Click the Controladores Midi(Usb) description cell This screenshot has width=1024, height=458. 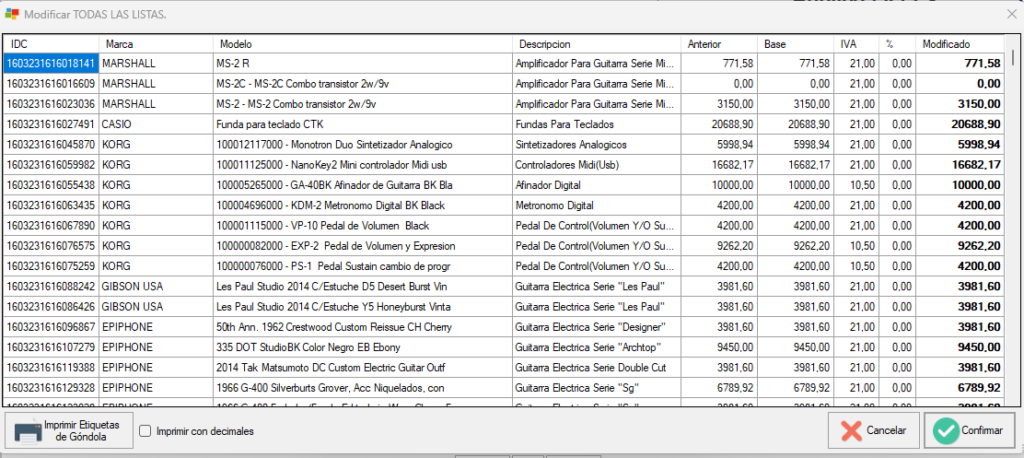pos(597,165)
